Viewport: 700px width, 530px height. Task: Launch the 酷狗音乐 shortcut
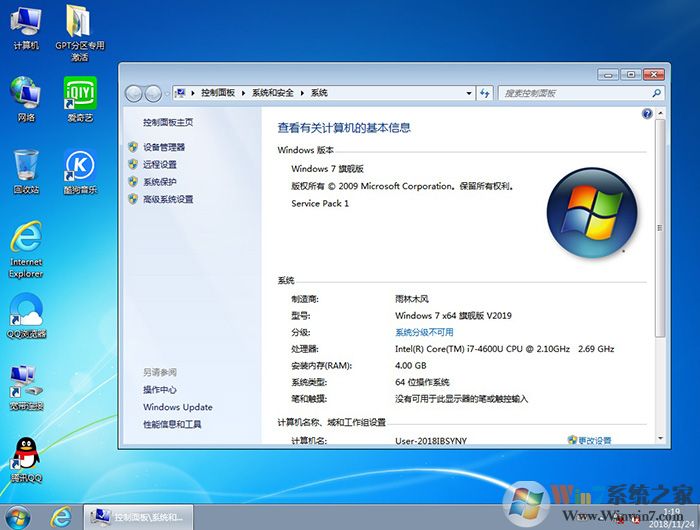(x=80, y=171)
